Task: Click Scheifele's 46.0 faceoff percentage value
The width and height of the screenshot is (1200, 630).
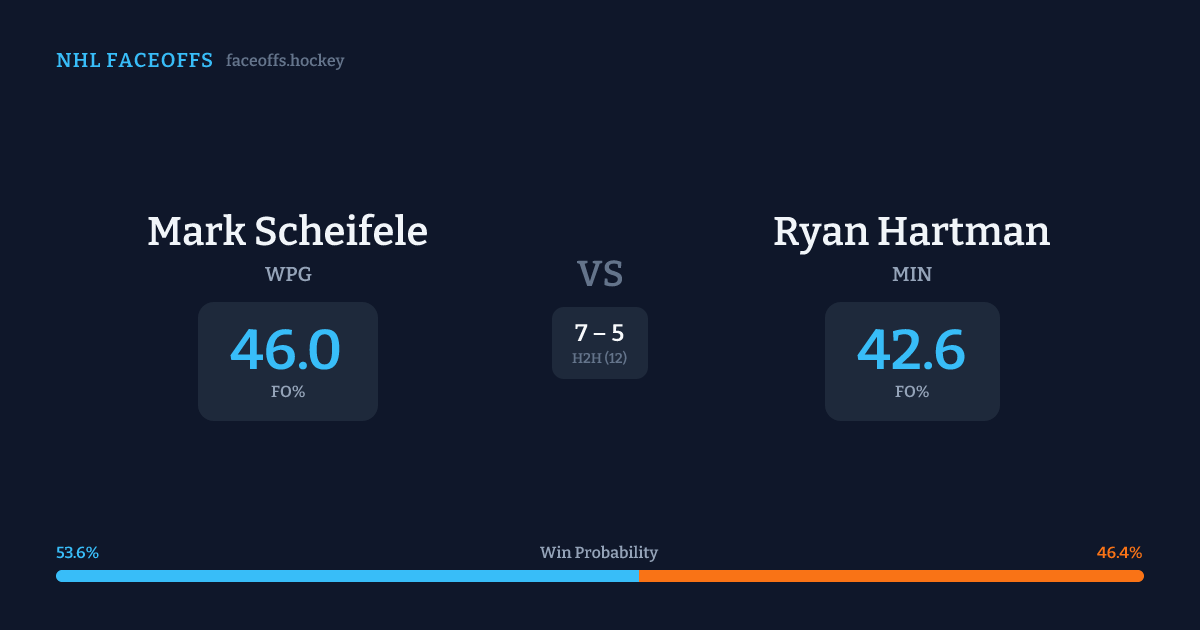Action: point(286,350)
